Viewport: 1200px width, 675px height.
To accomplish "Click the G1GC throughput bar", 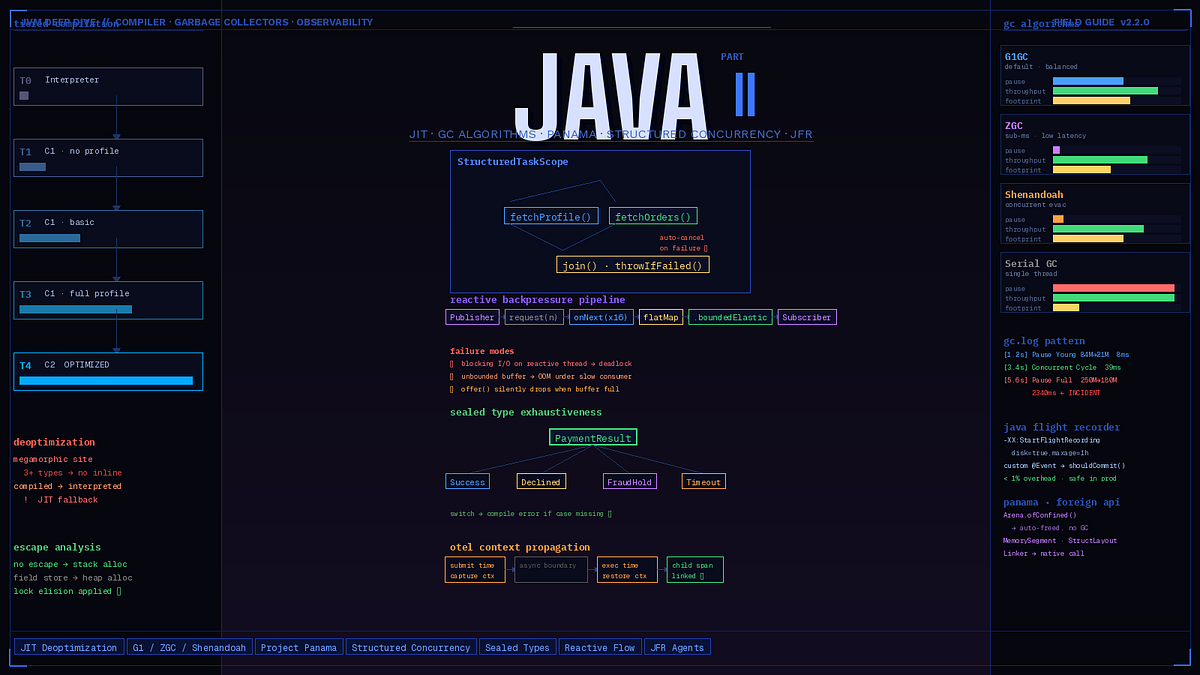I will tap(1105, 91).
